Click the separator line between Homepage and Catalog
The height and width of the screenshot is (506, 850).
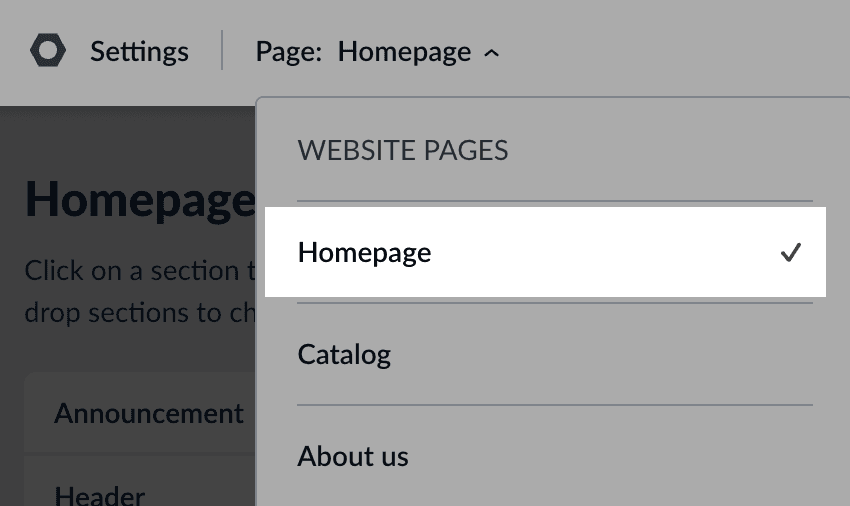[555, 303]
